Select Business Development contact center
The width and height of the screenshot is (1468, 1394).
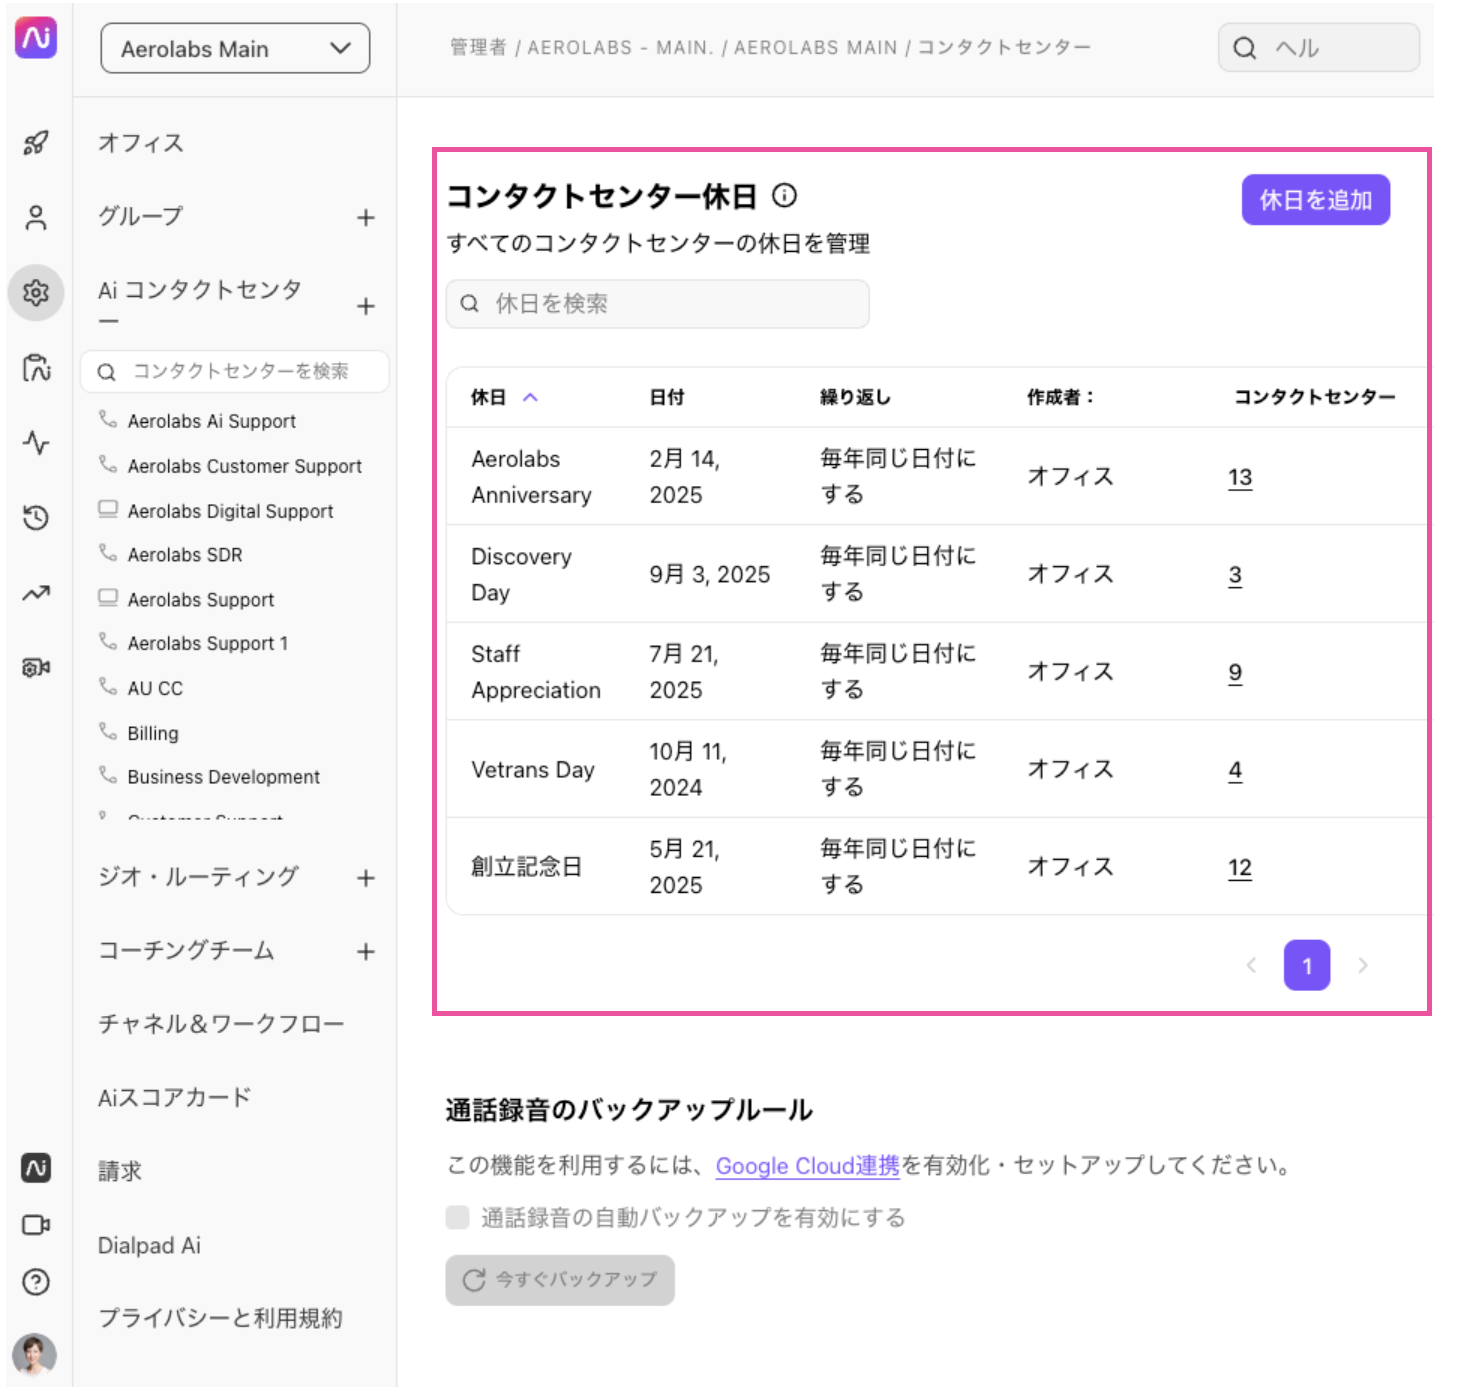coord(224,777)
